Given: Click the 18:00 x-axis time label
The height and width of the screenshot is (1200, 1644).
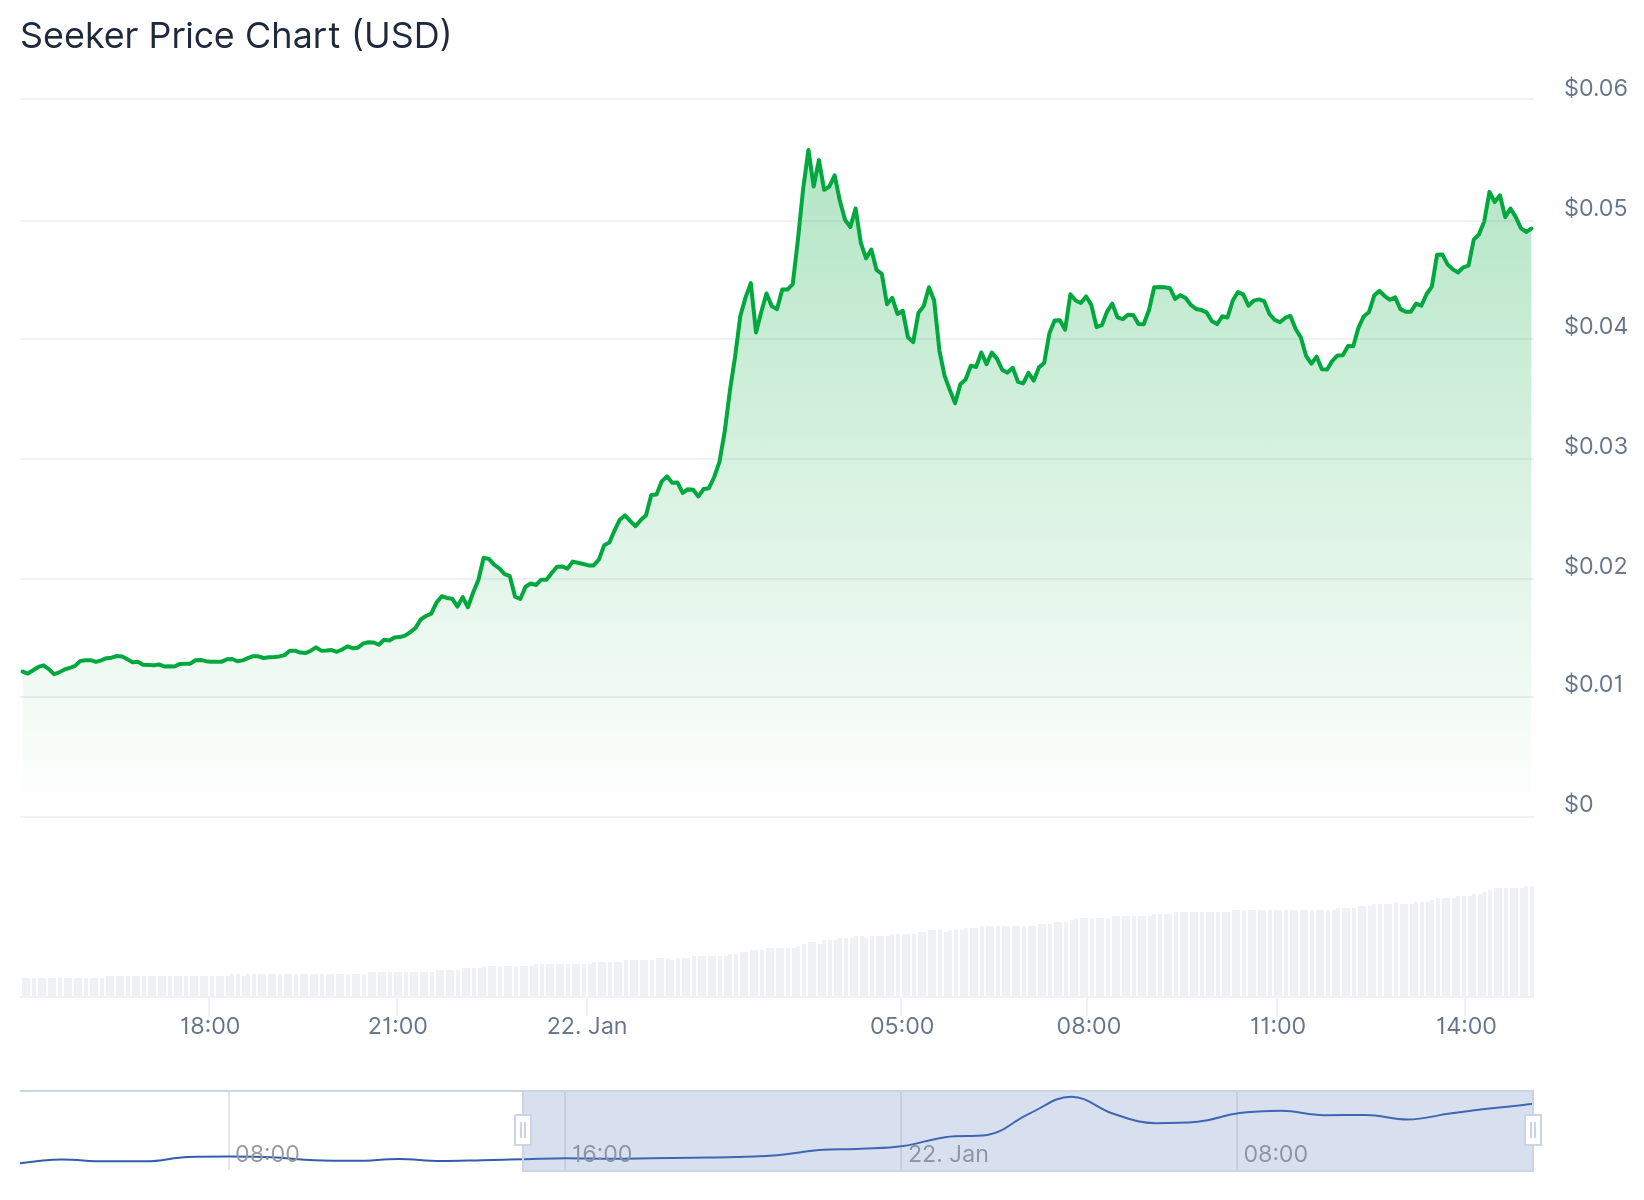Looking at the screenshot, I should click(x=210, y=1026).
